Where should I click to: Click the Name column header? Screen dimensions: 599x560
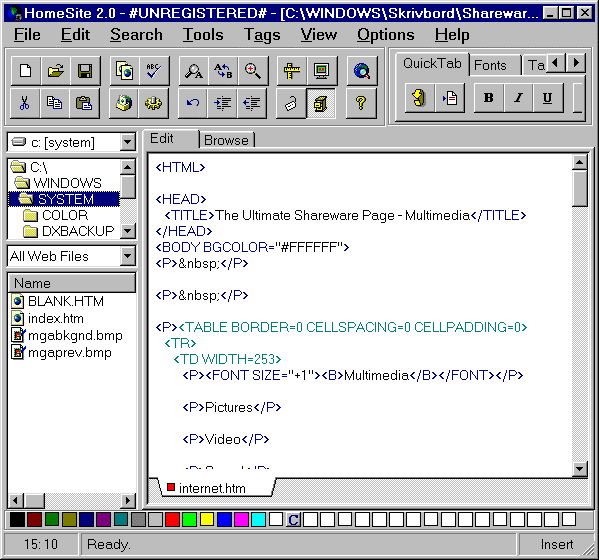[x=71, y=283]
